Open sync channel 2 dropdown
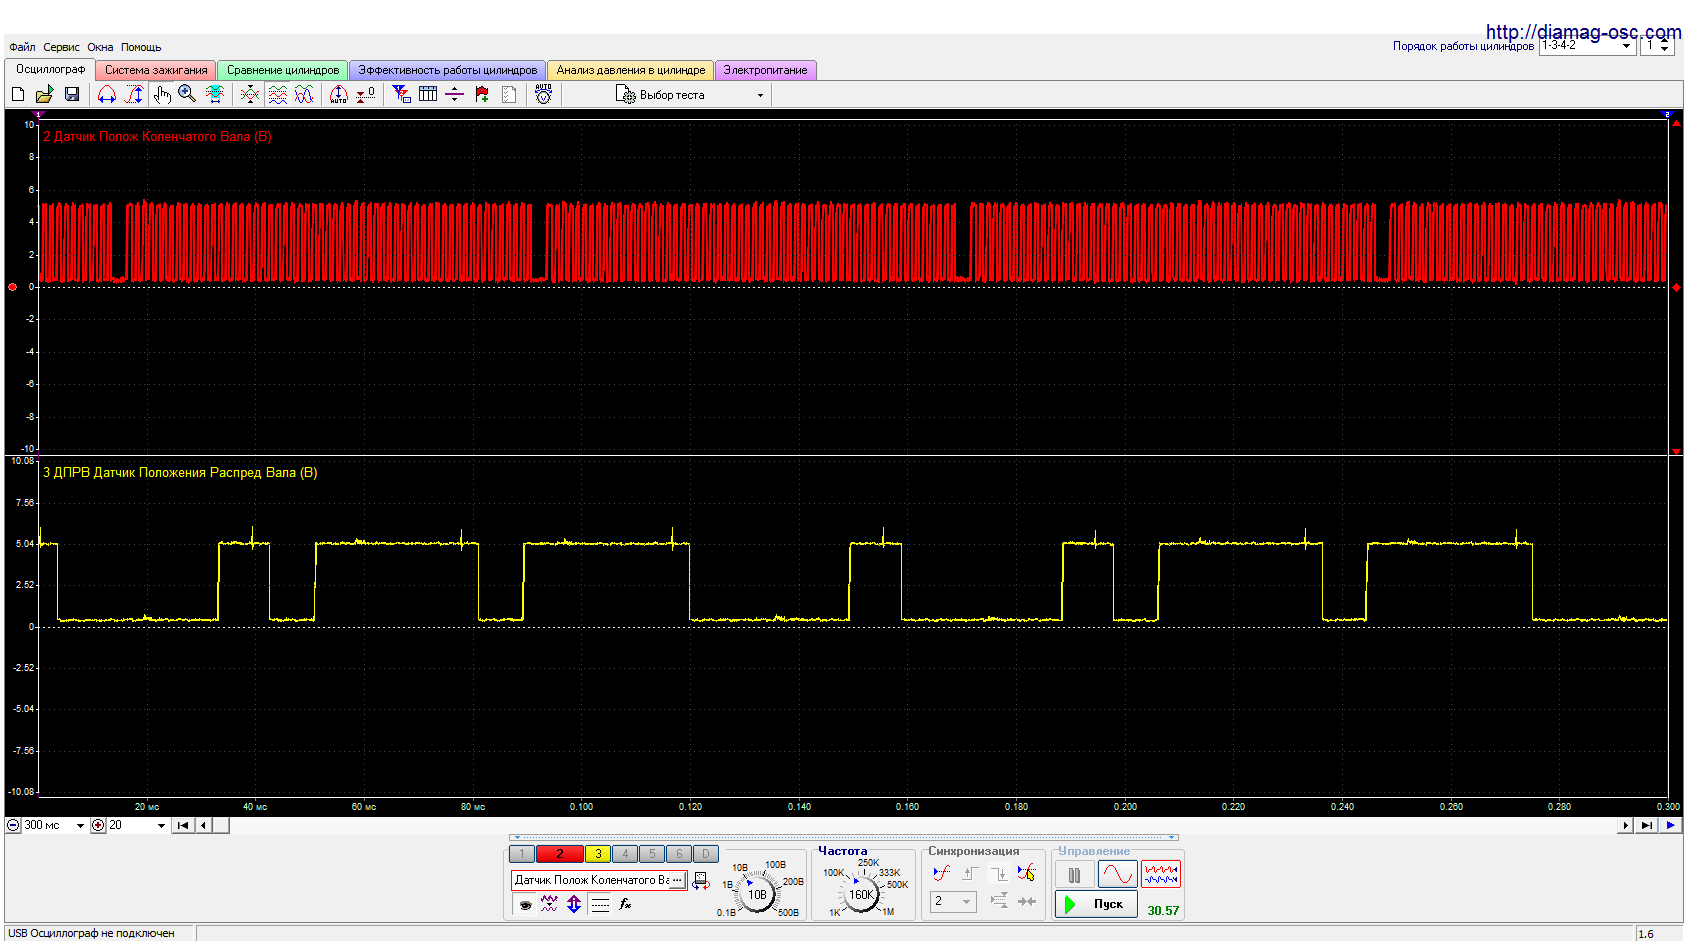The height and width of the screenshot is (946, 1696). (953, 902)
